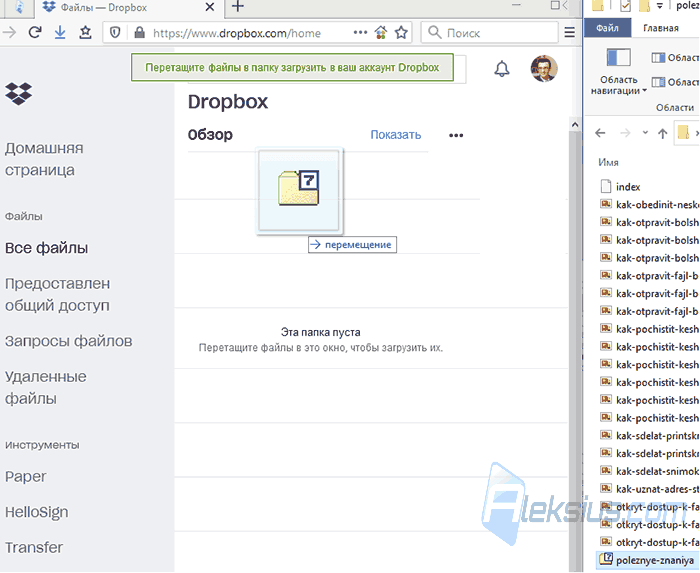Click the kak-uznat-adres-st image icon
This screenshot has width=700, height=573.
[606, 488]
